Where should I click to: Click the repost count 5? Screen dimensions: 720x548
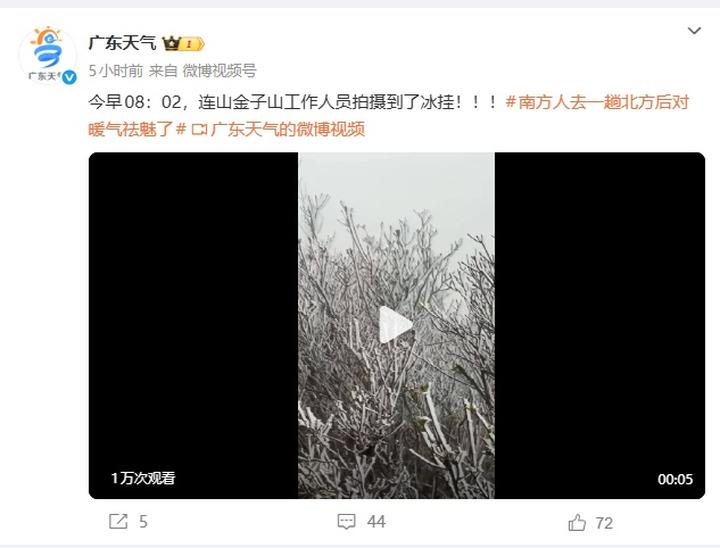(x=143, y=522)
